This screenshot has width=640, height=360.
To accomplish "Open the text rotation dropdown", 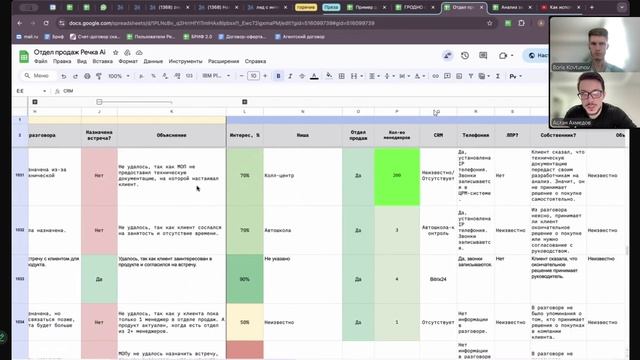I will 419,76.
